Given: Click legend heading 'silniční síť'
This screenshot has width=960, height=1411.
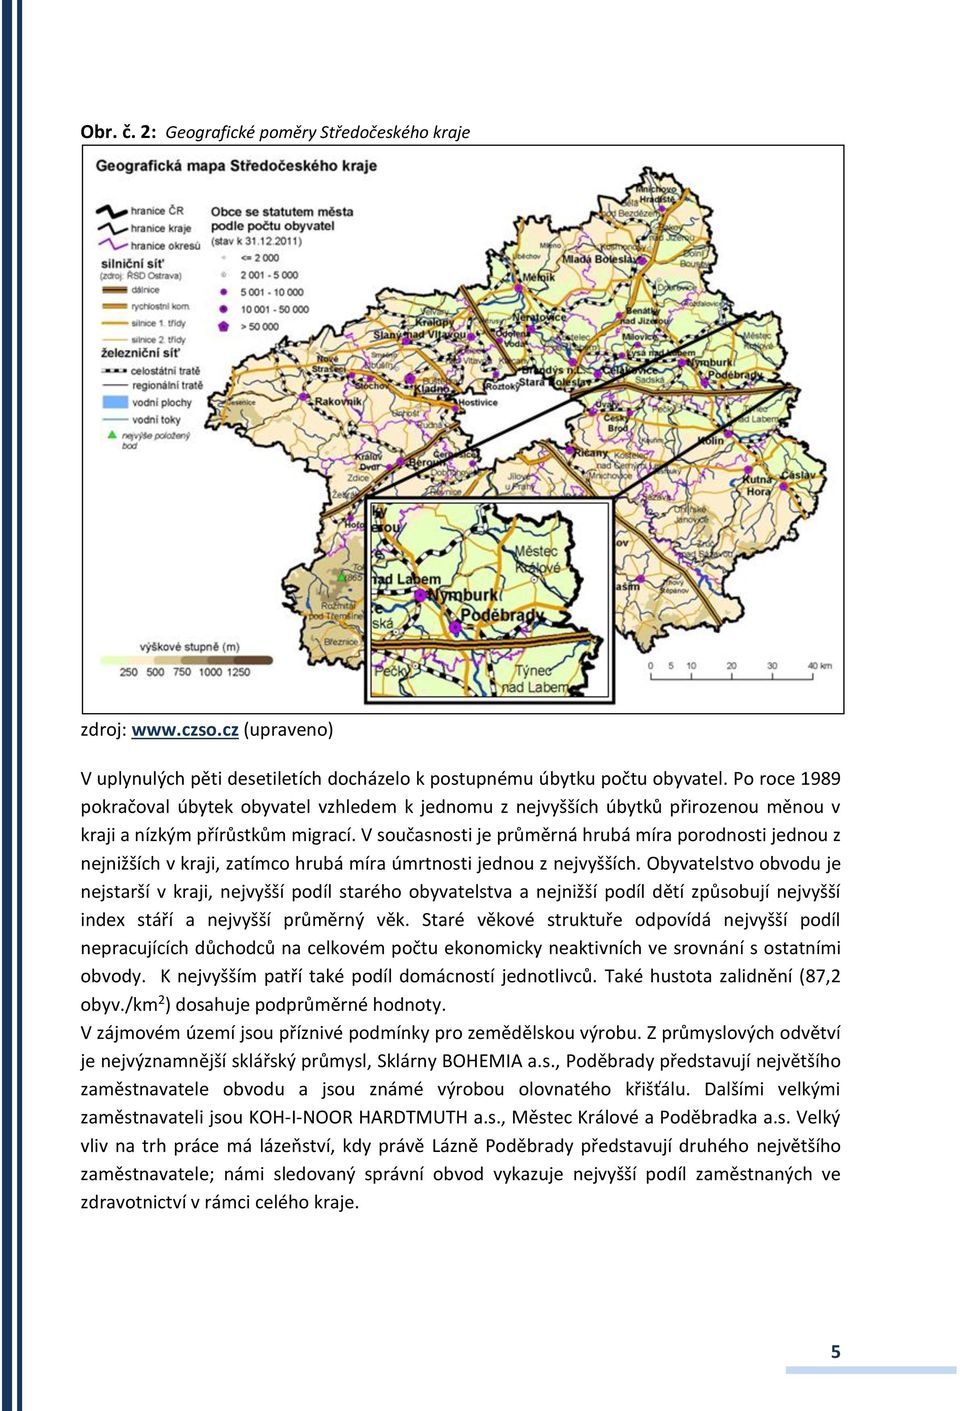Looking at the screenshot, I should [x=132, y=264].
